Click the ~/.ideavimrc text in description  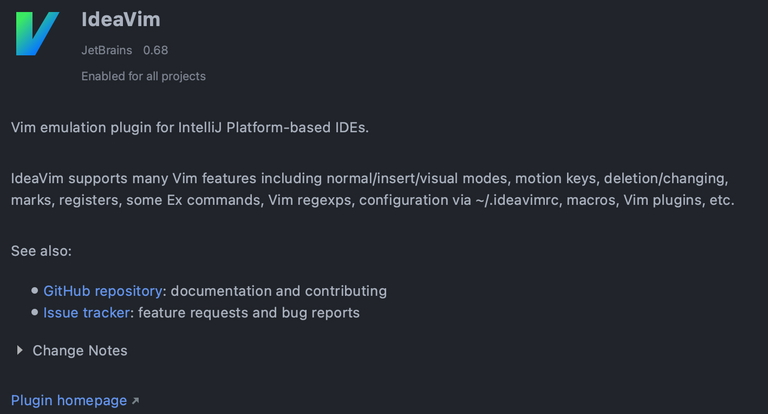tap(517, 200)
